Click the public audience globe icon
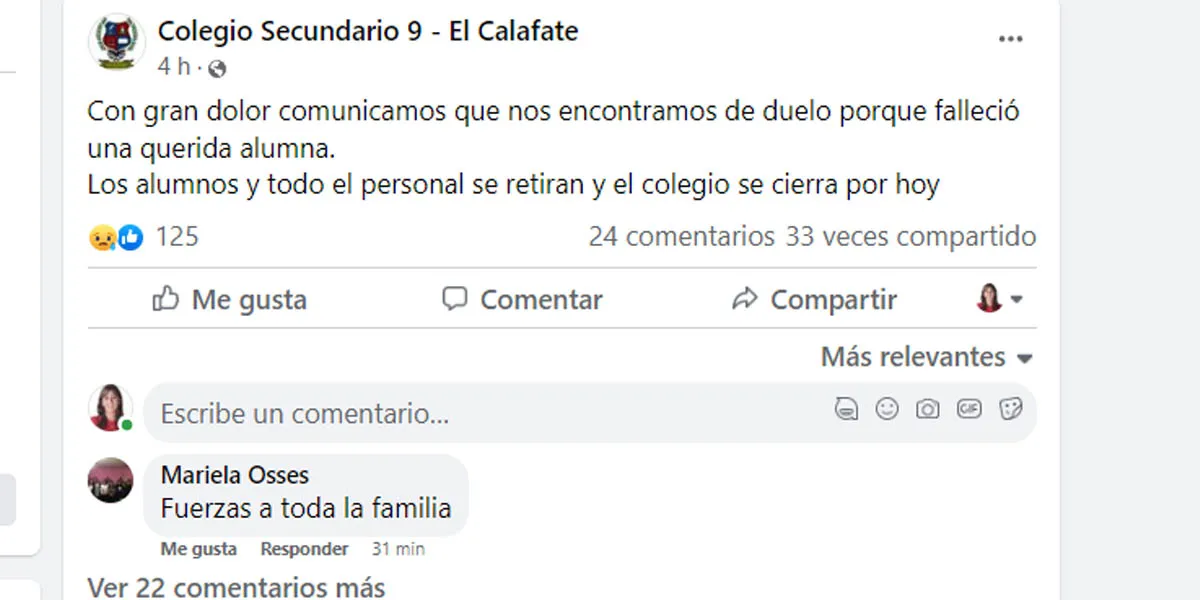Viewport: 1200px width, 600px height. [218, 68]
